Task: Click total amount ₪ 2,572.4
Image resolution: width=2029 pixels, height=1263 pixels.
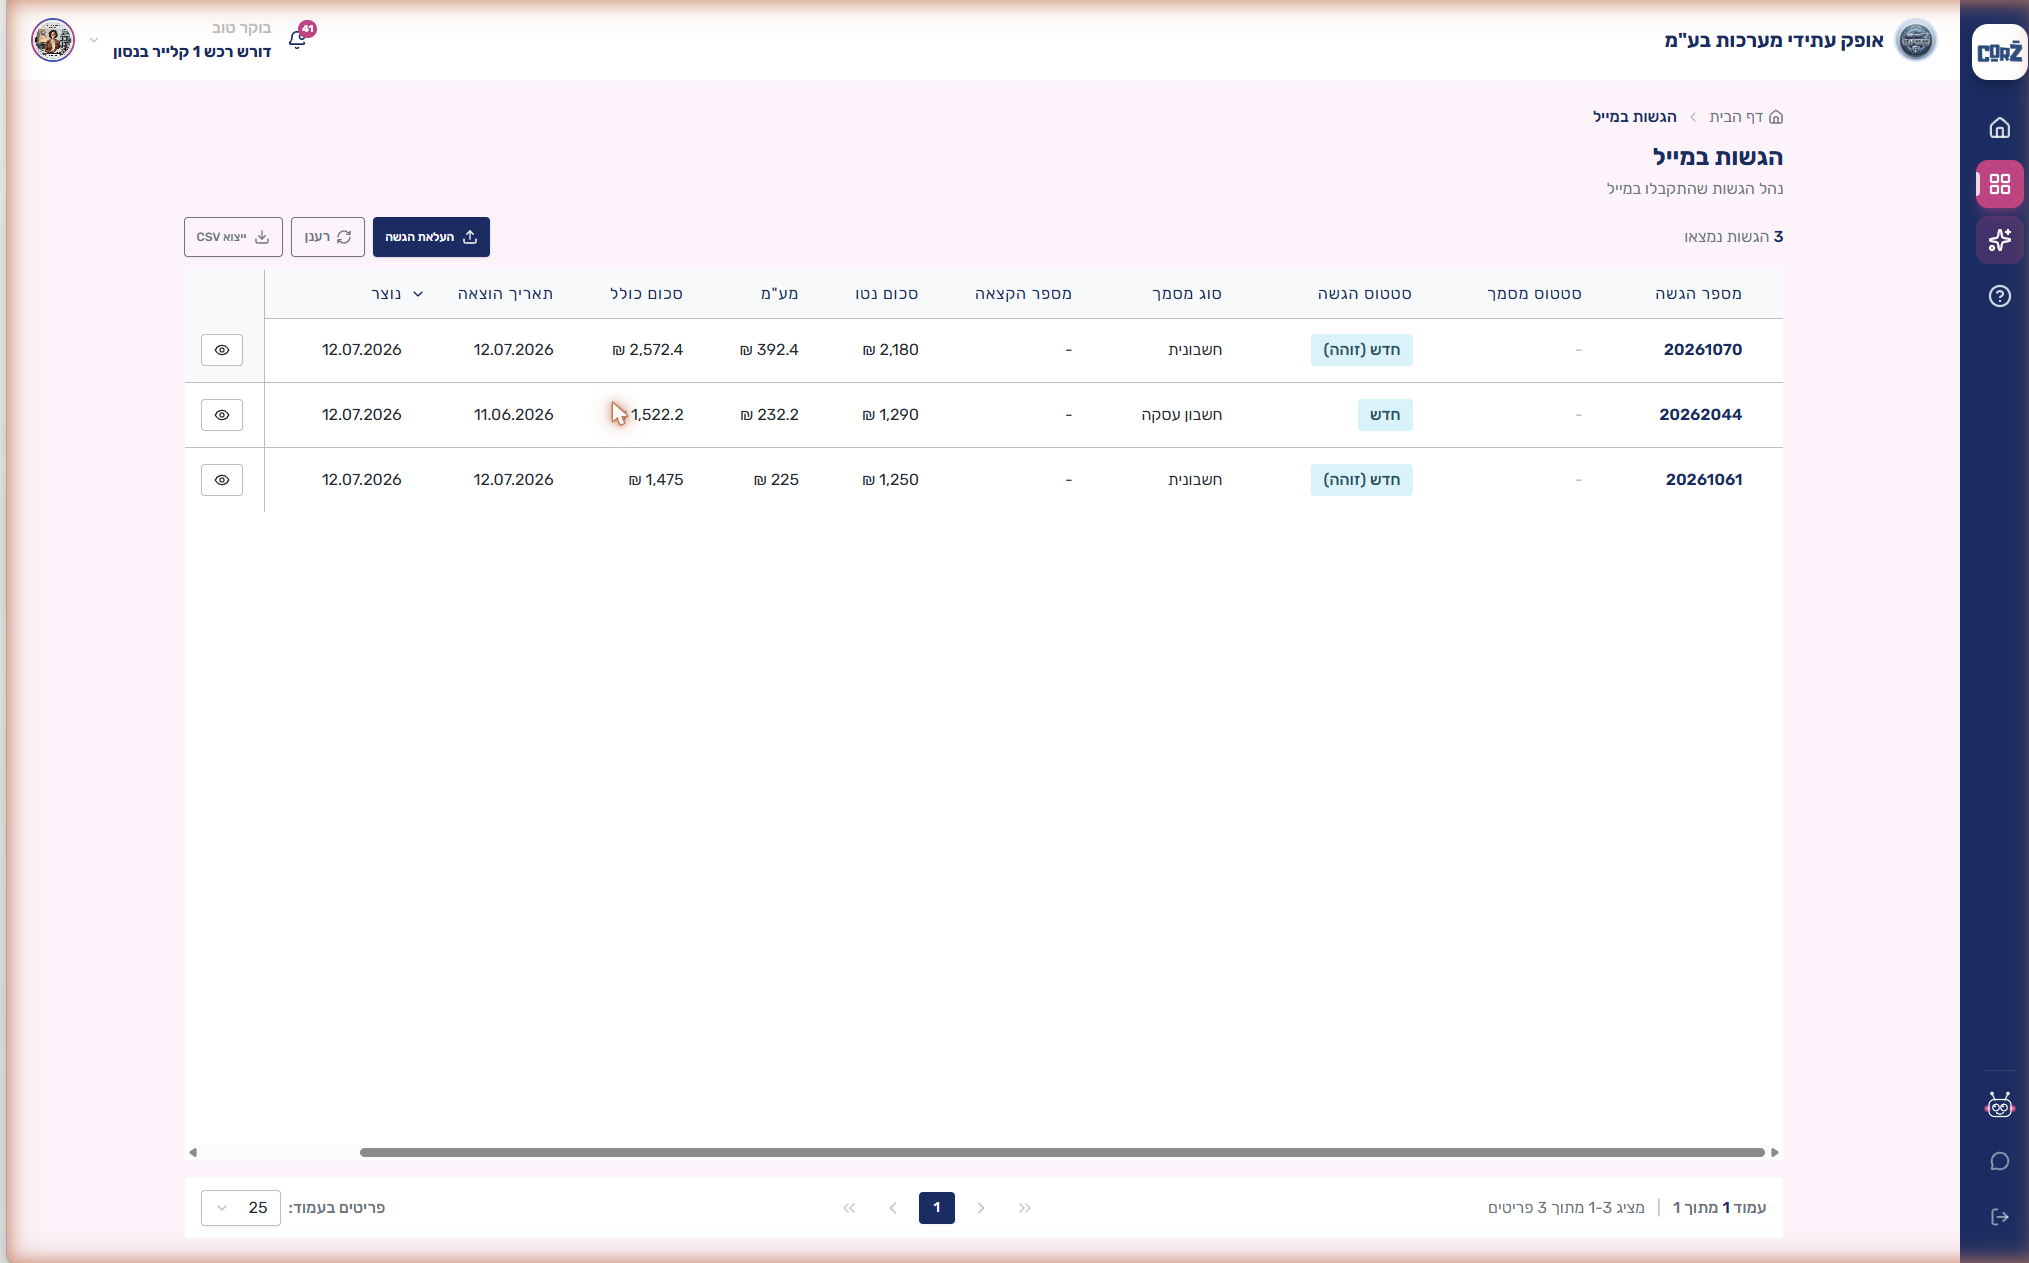Action: 648,350
